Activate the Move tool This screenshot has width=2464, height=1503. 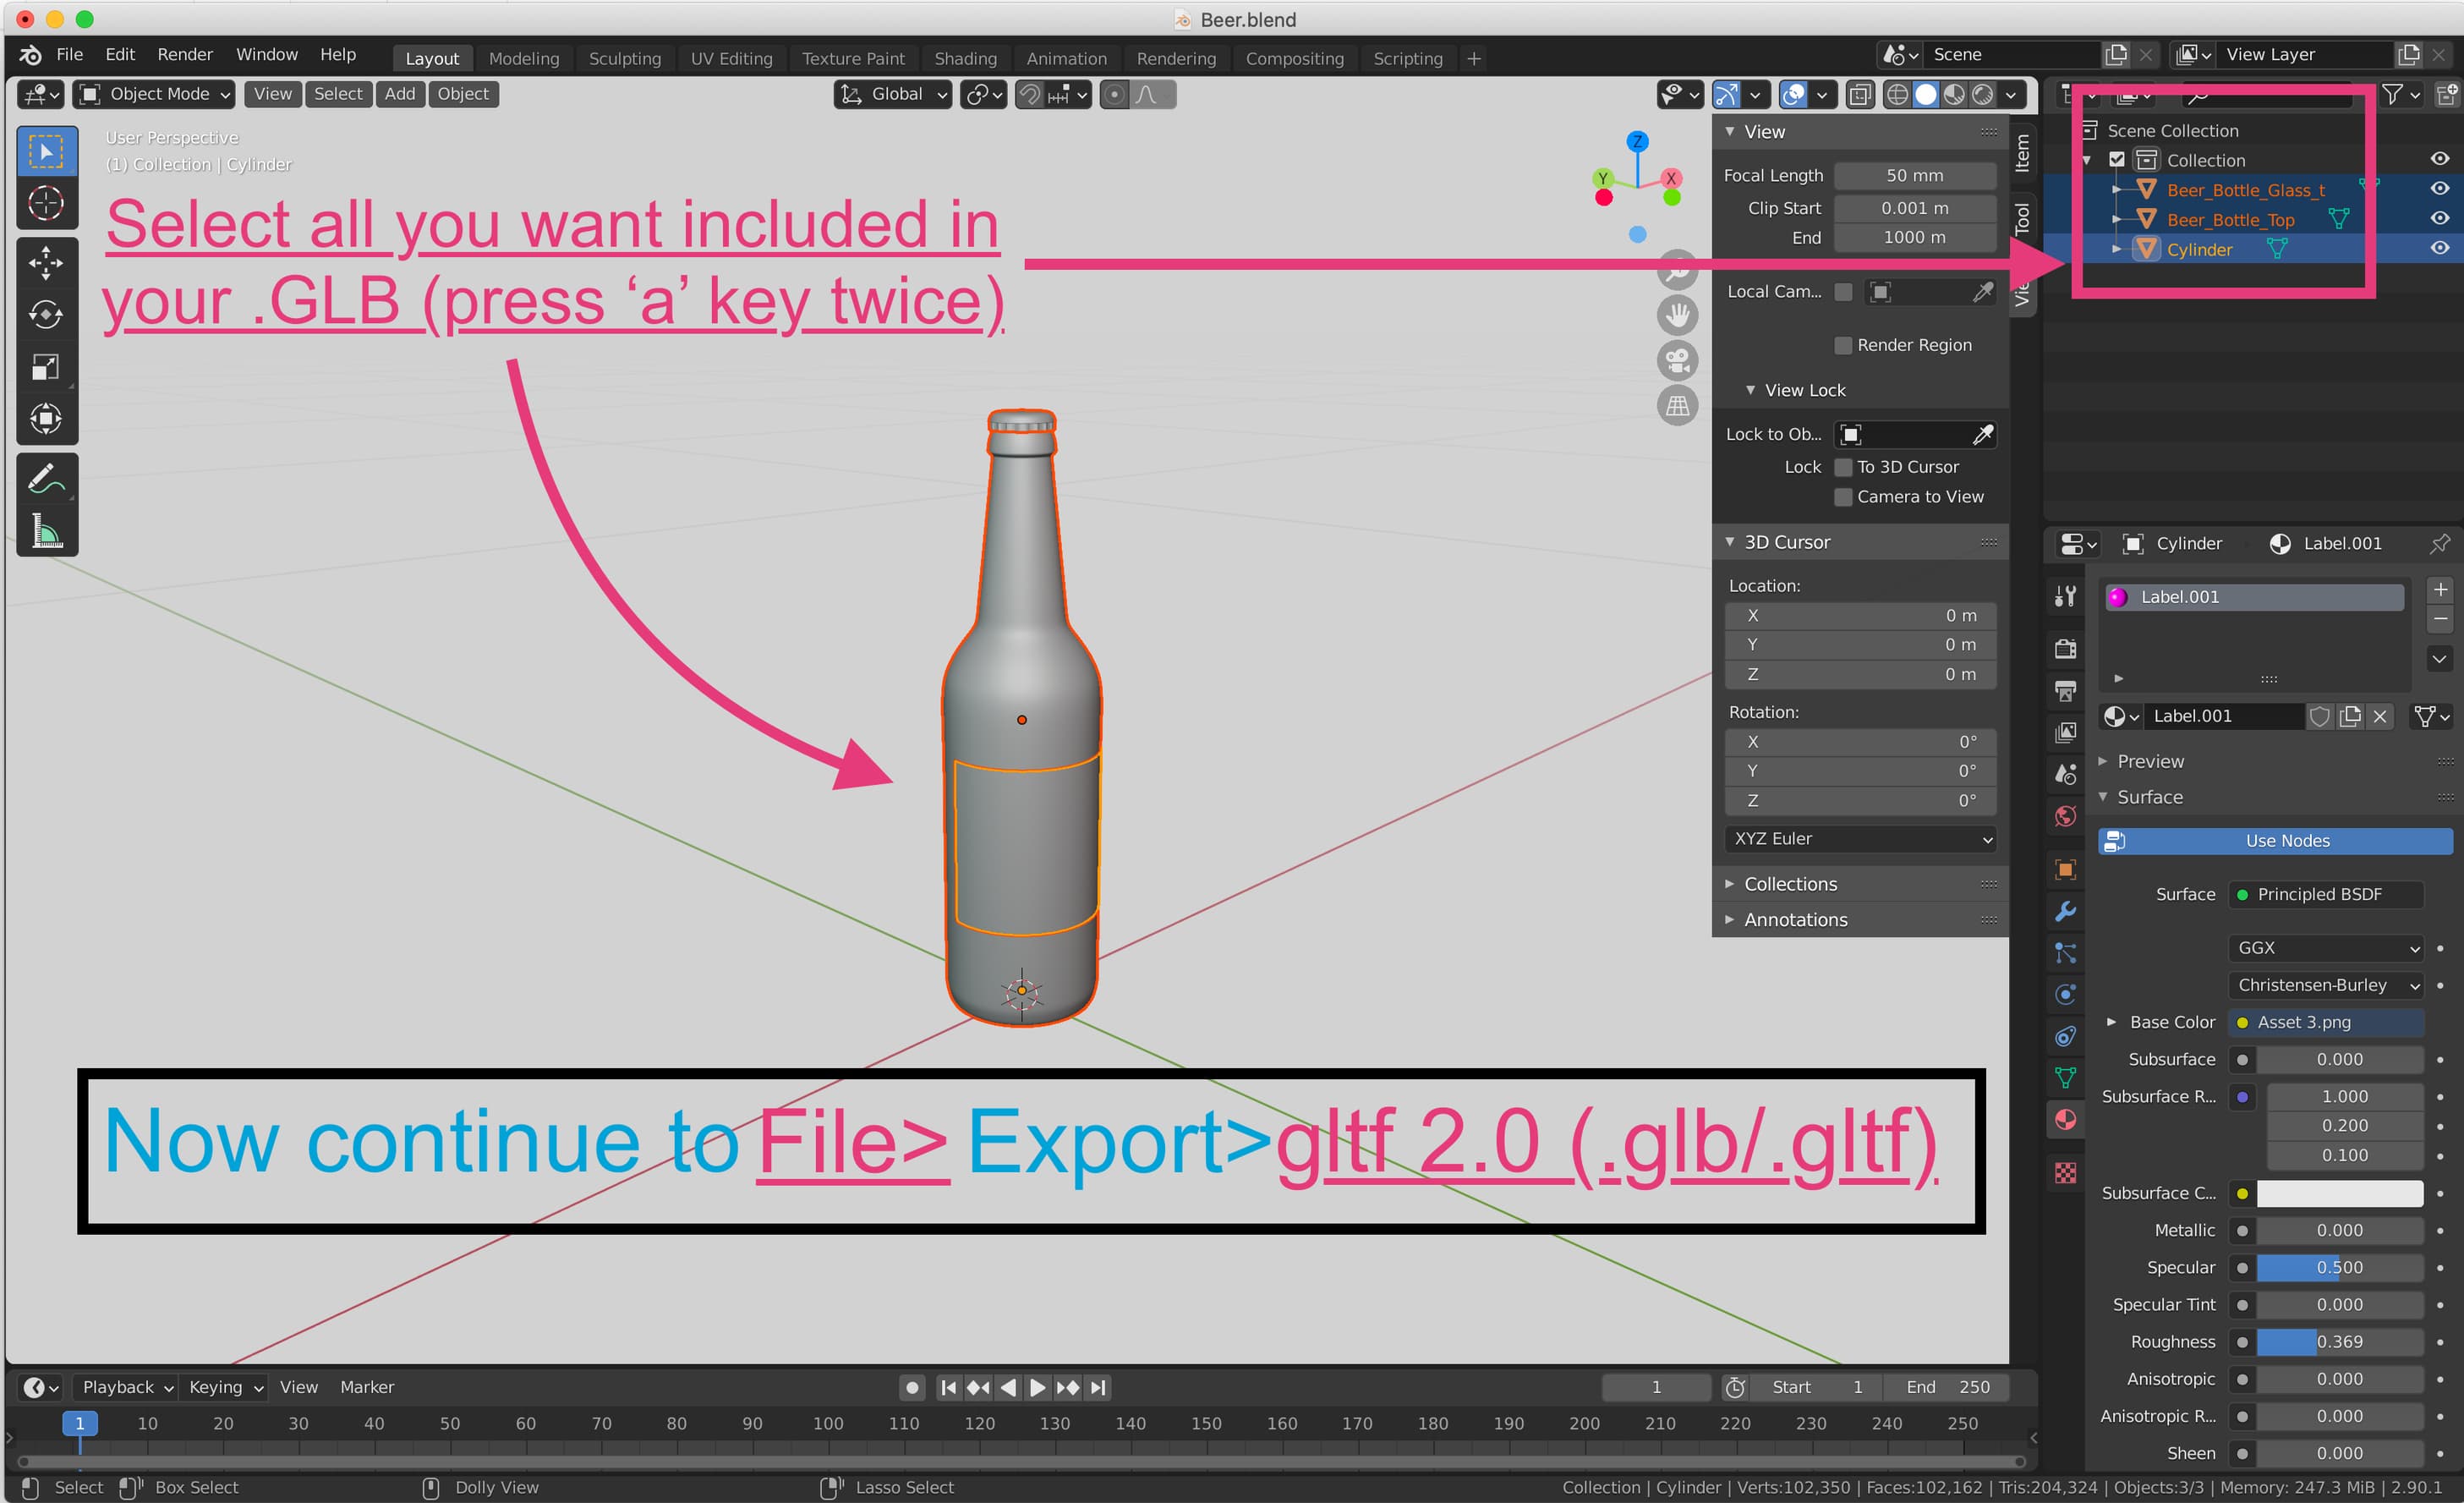coord(46,263)
